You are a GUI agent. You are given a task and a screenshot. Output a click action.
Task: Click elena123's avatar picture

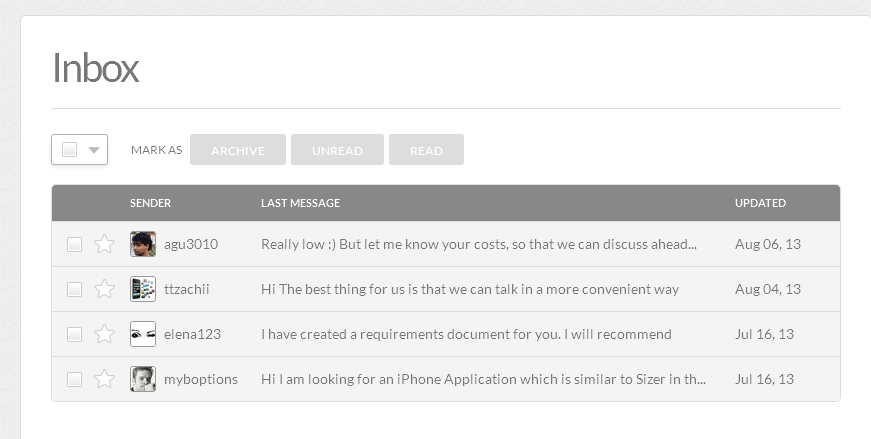[143, 334]
